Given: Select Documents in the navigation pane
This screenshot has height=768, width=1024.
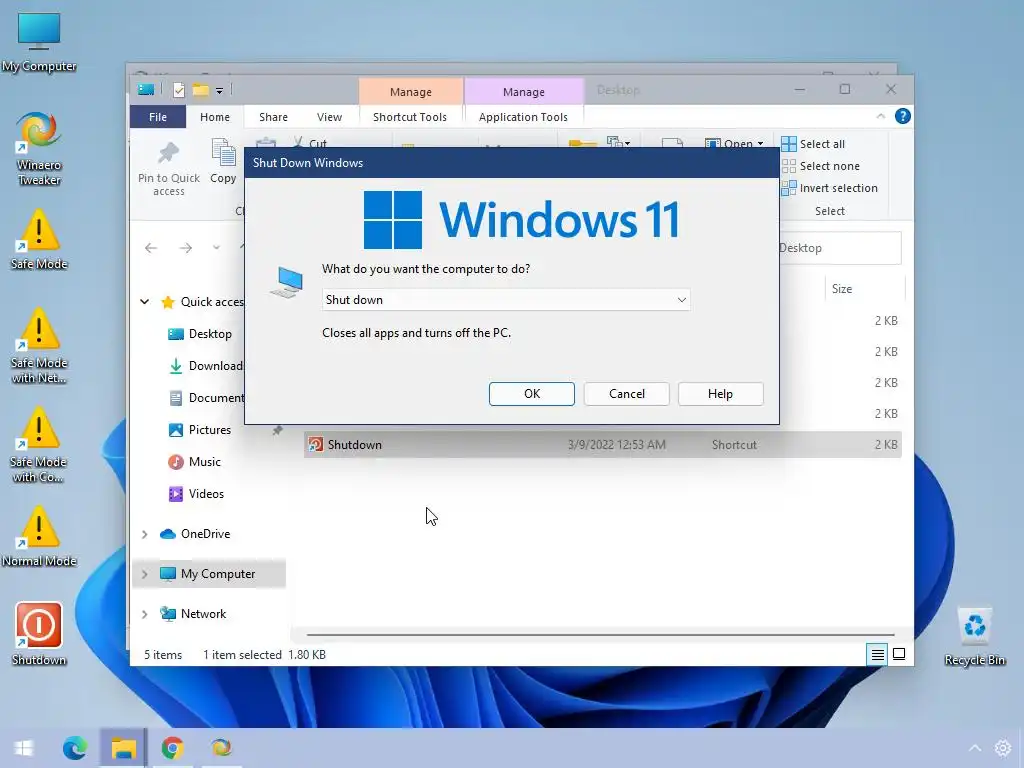Looking at the screenshot, I should tap(206, 398).
